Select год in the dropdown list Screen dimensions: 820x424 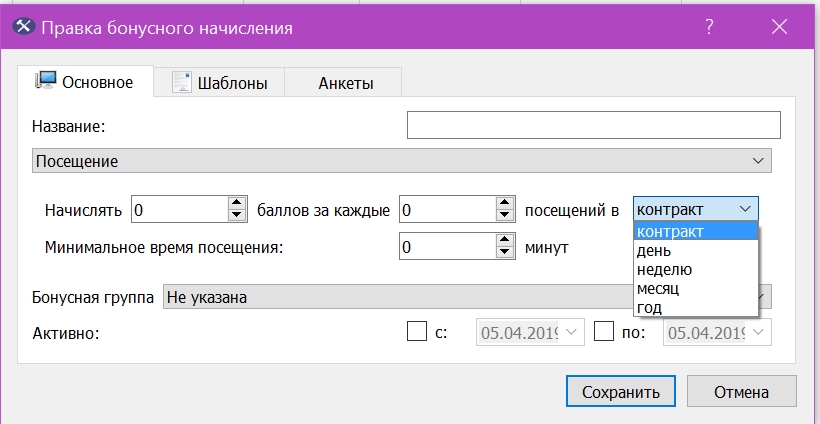coord(696,307)
